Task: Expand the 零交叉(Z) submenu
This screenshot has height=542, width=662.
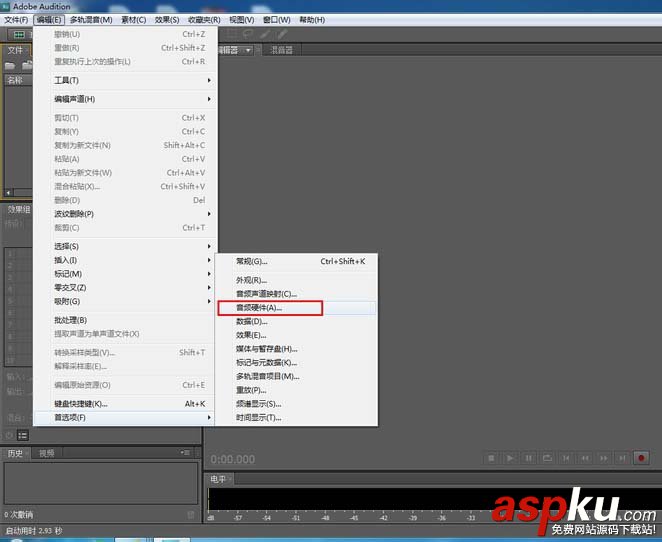Action: point(125,287)
